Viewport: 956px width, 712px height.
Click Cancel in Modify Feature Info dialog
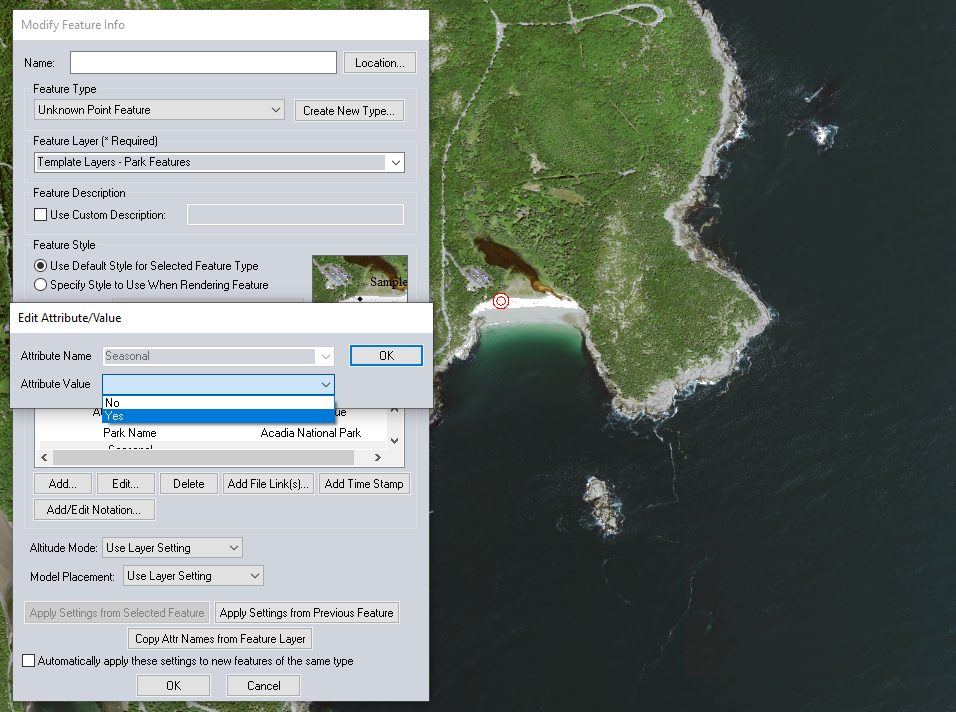pos(263,686)
